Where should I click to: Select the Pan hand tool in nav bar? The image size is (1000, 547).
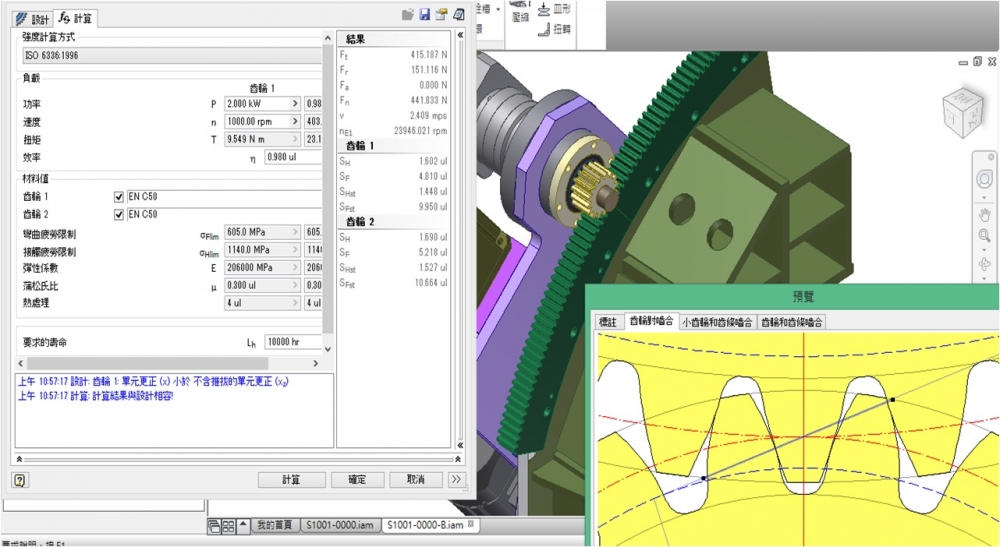984,215
